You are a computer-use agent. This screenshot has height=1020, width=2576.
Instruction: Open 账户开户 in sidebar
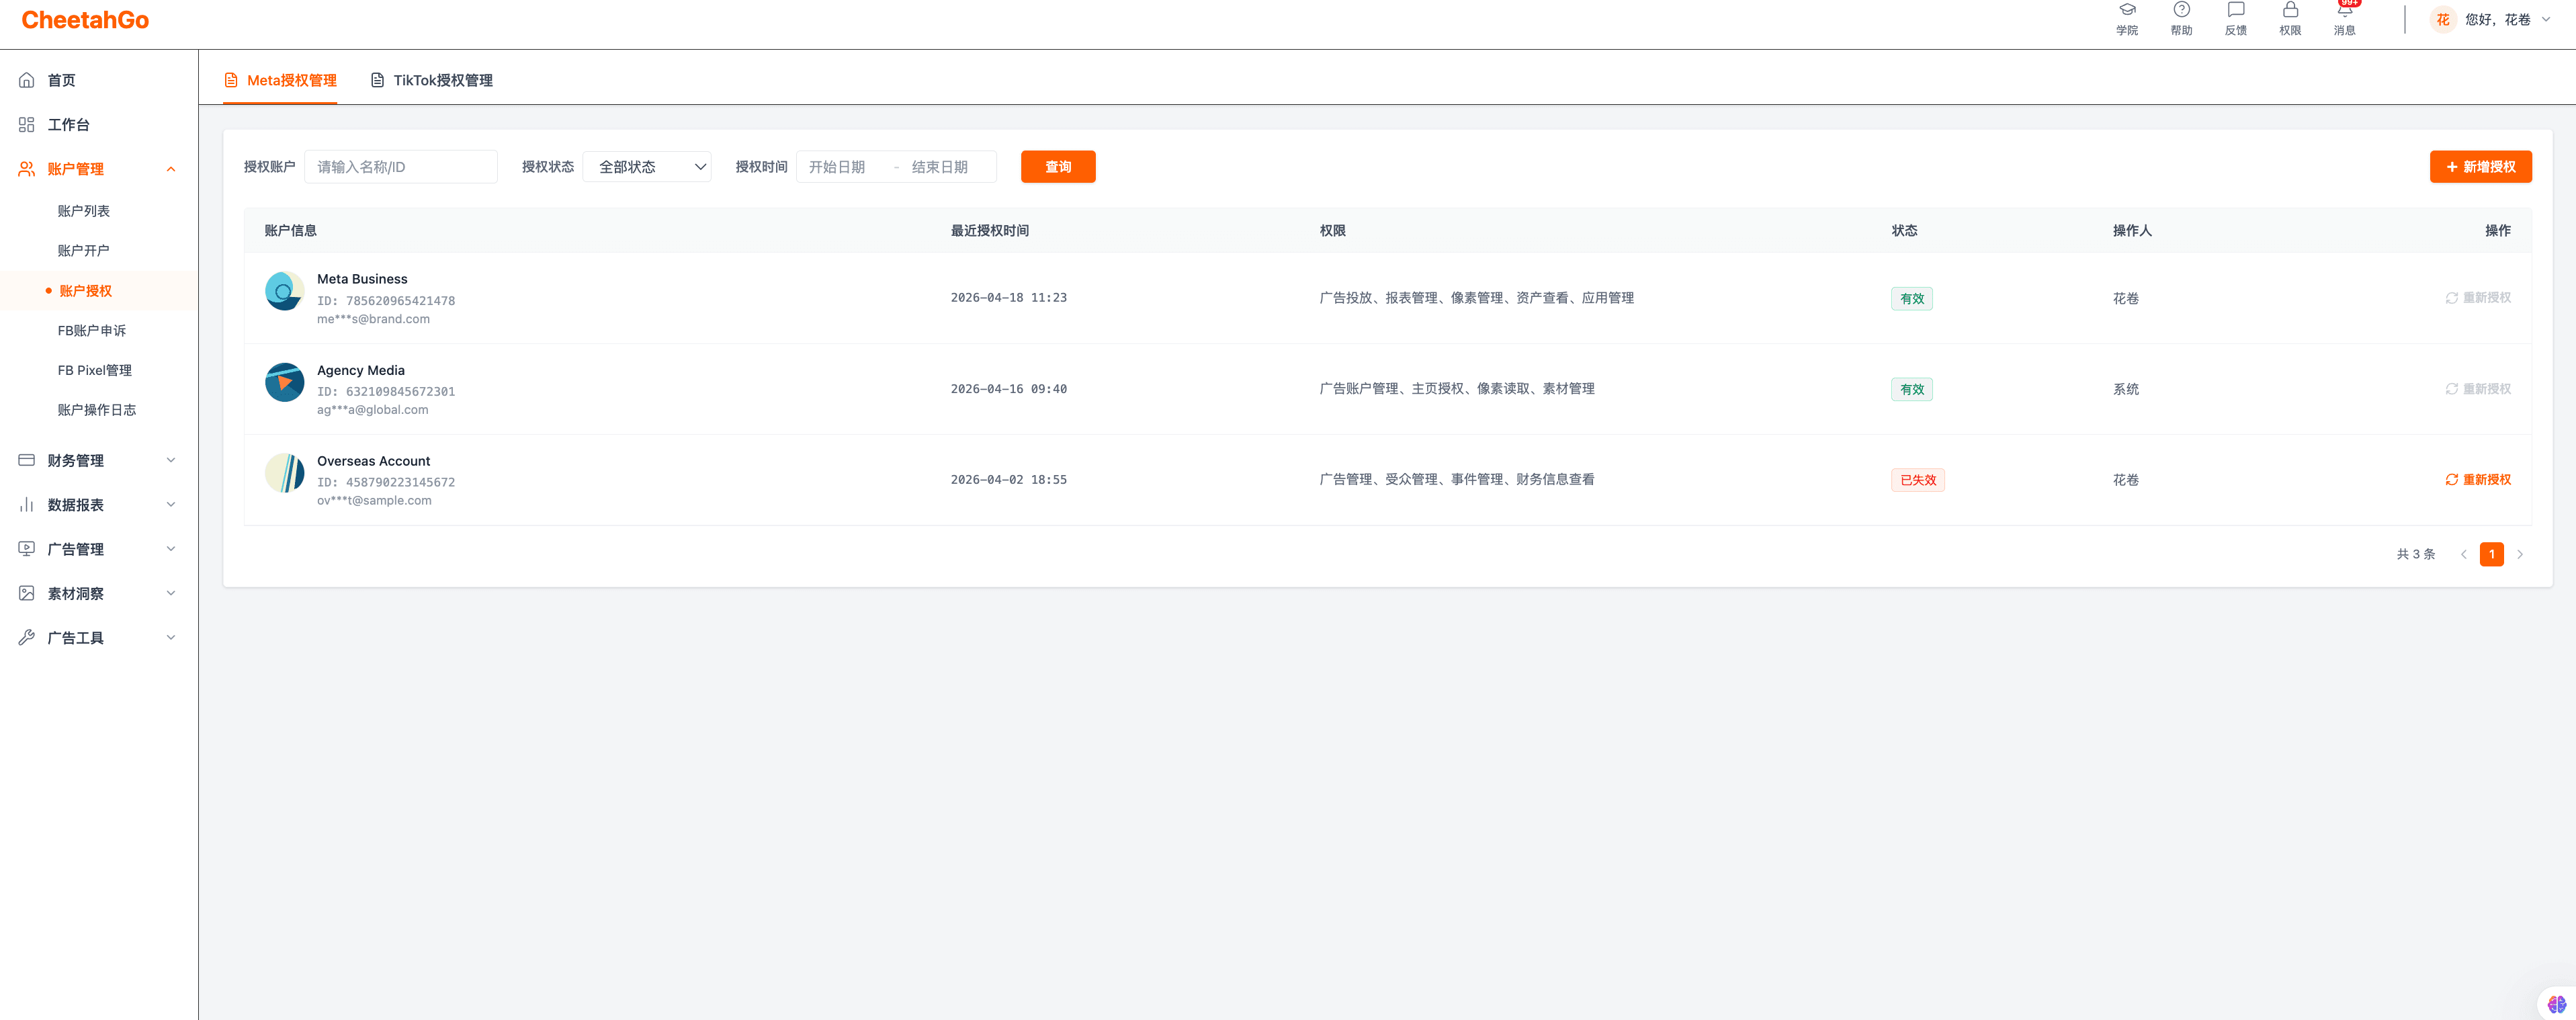(x=84, y=251)
